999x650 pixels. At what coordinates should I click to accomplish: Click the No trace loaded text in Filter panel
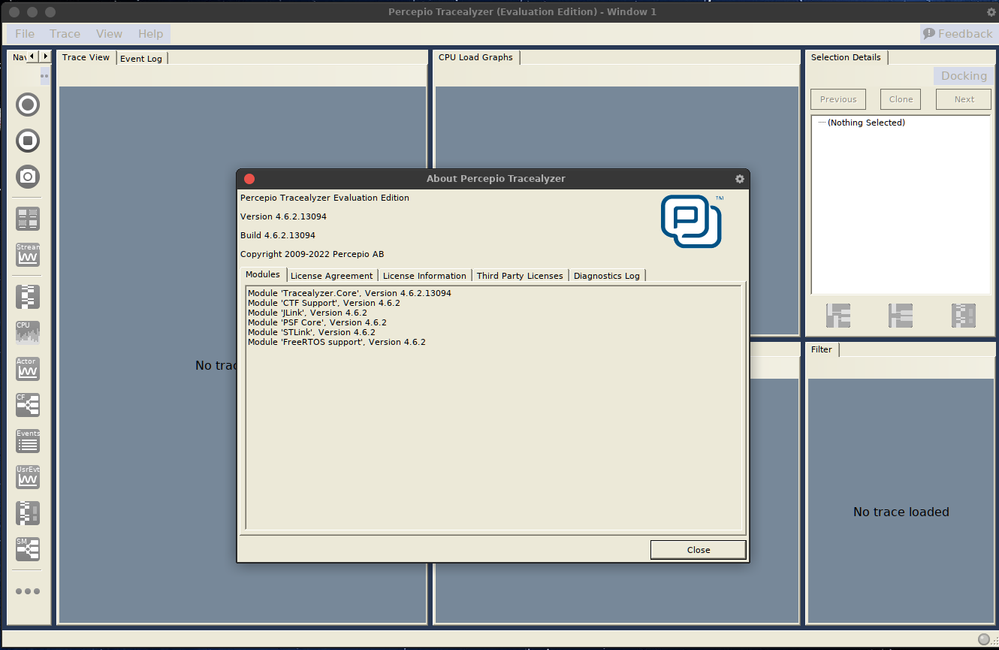901,512
